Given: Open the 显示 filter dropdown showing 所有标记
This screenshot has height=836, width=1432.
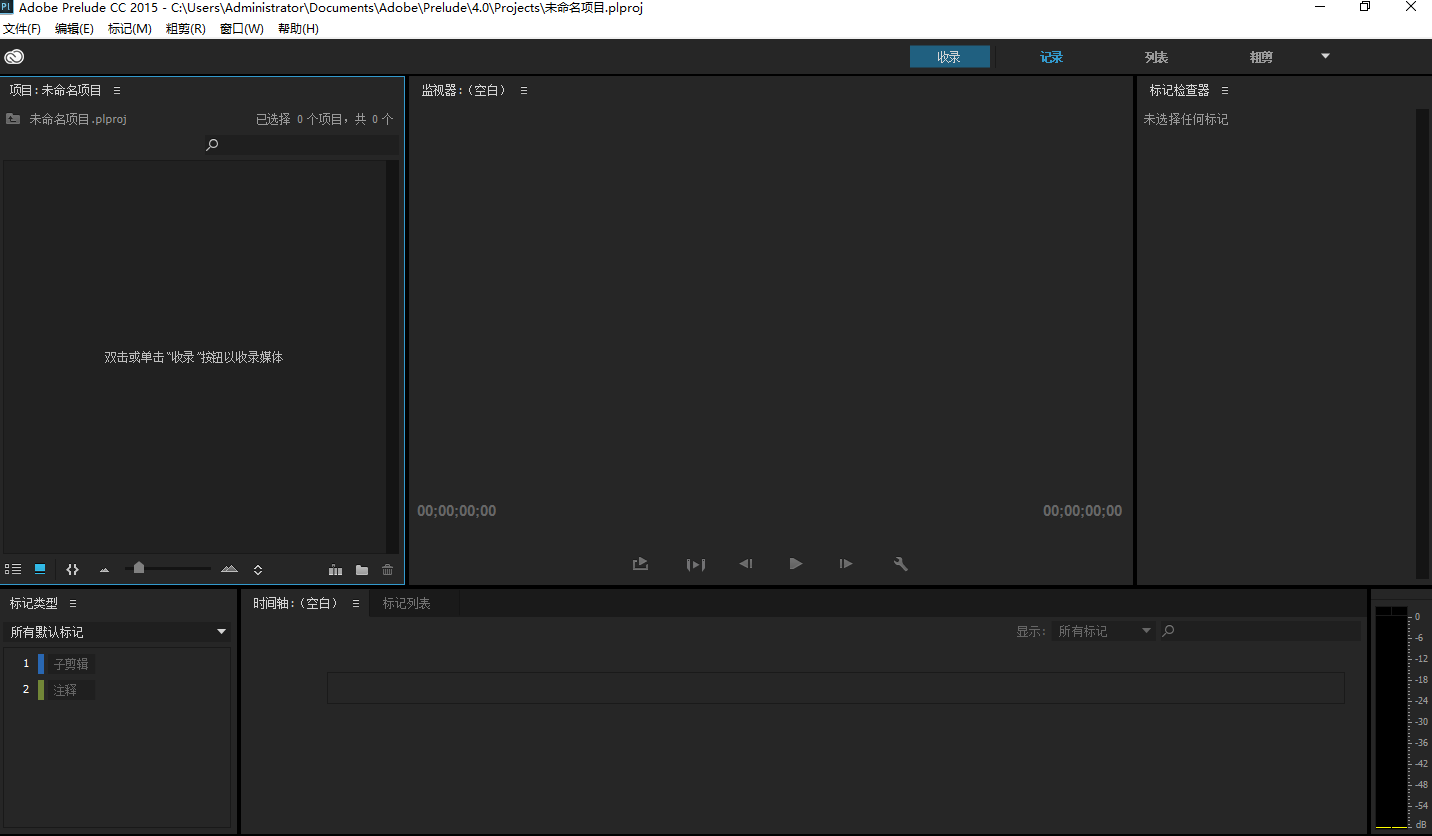Looking at the screenshot, I should coord(1103,630).
